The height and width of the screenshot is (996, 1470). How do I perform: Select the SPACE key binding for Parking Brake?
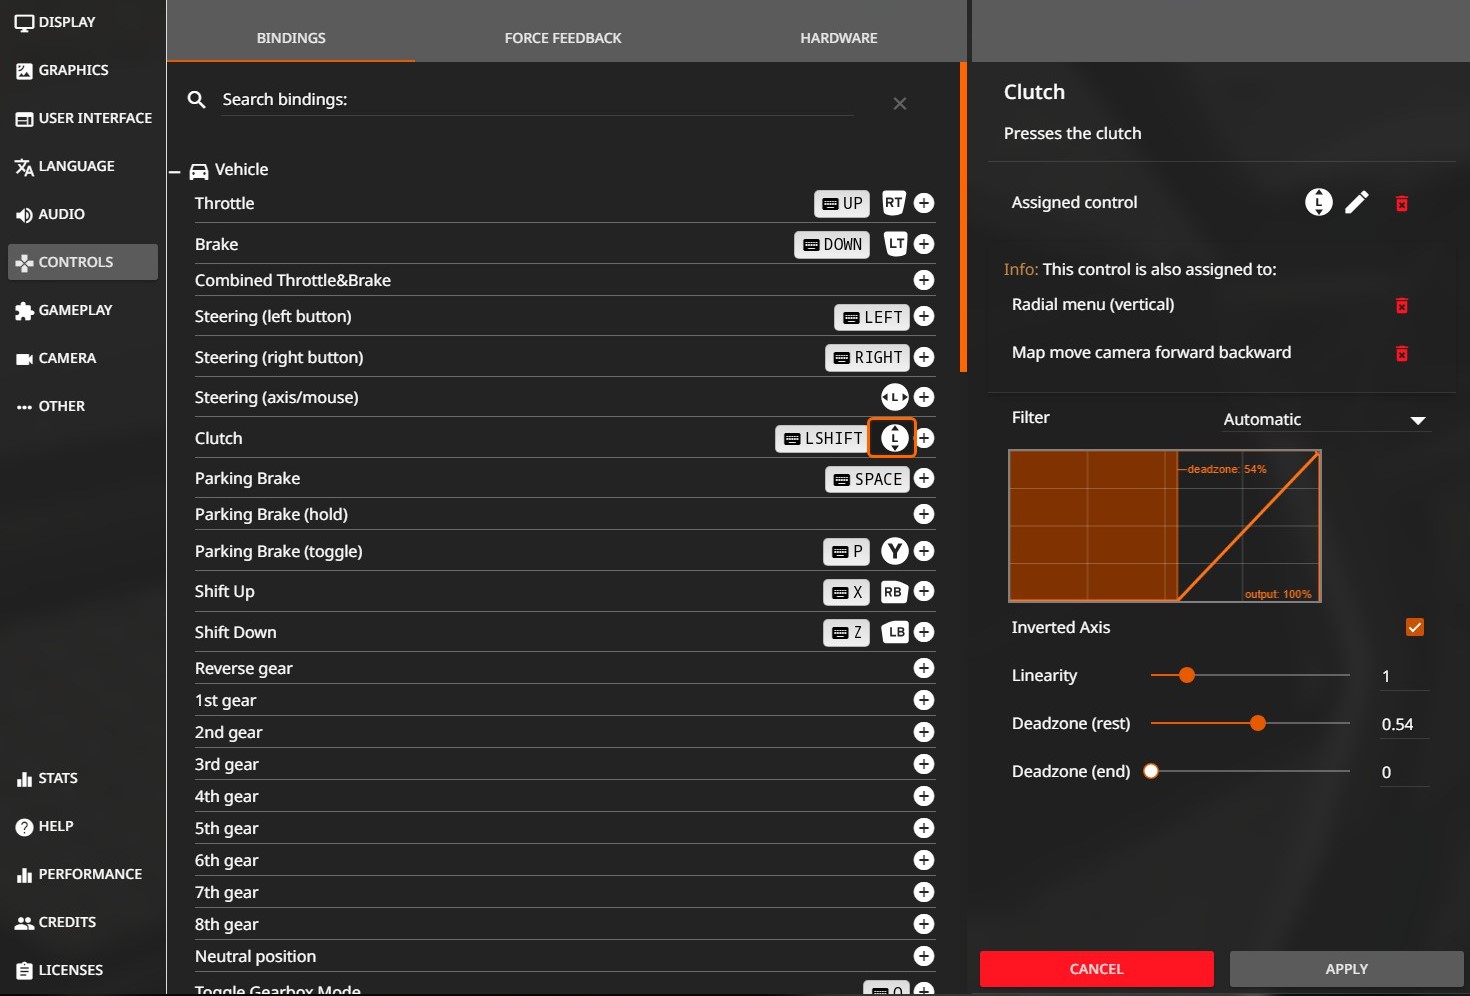(868, 480)
